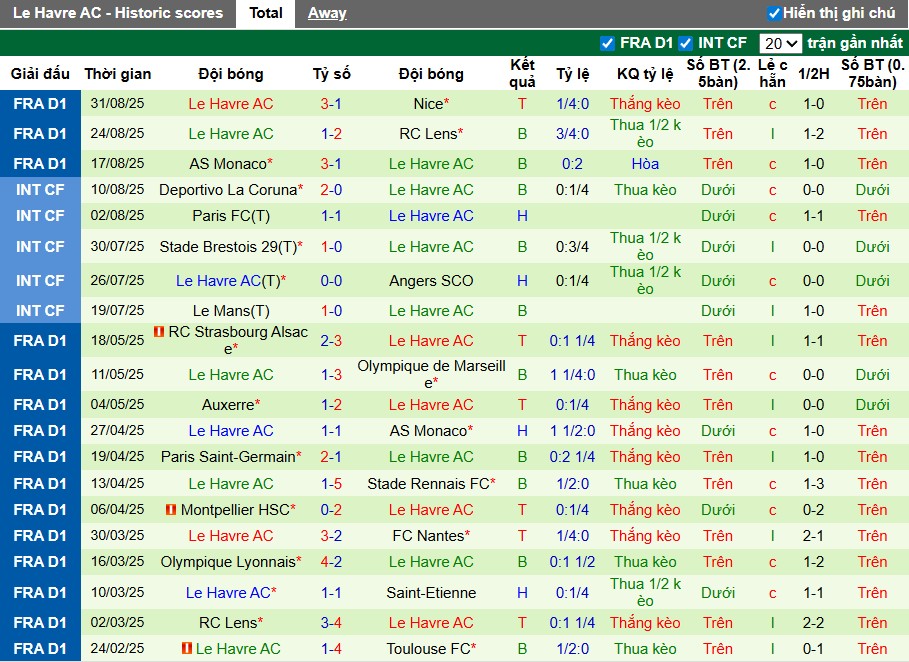Screen dimensions: 909x662
Task: Toggle the 'Hiển thị ghi chú' checkbox
Action: [774, 14]
